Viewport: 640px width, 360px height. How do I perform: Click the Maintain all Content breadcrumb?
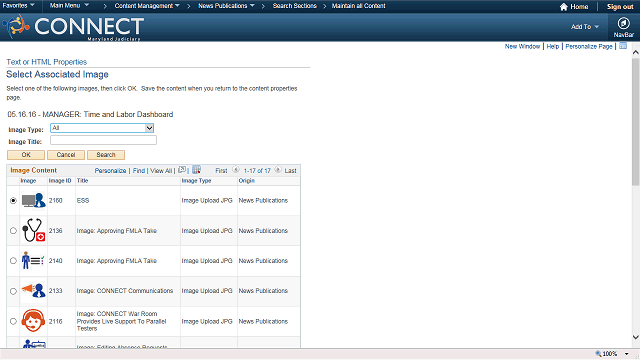tap(358, 6)
